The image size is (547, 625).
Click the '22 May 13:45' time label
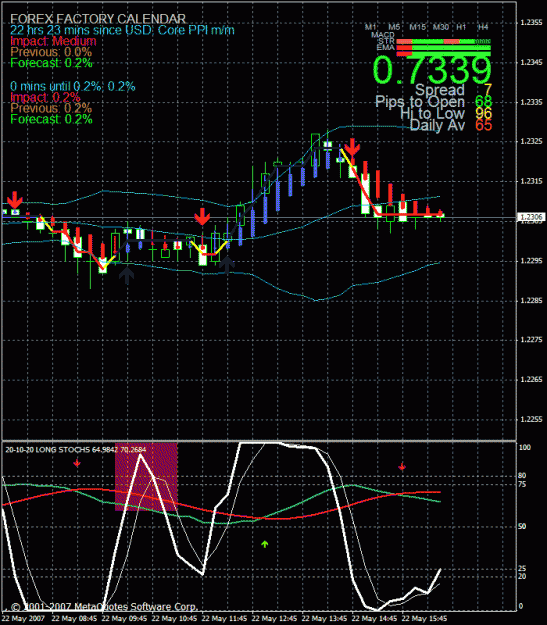pos(325,619)
